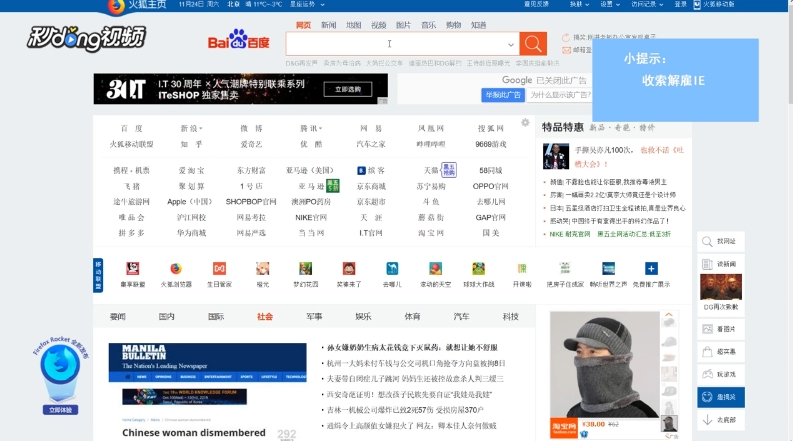Click the 免费推广展示 plus icon

(x=651, y=269)
